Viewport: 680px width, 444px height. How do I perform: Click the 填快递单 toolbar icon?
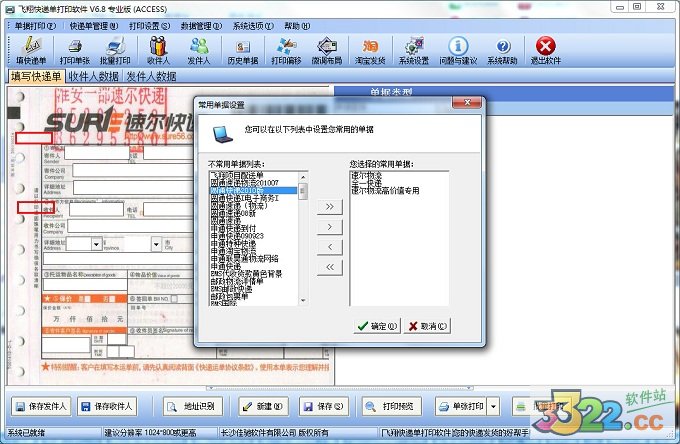tap(31, 51)
